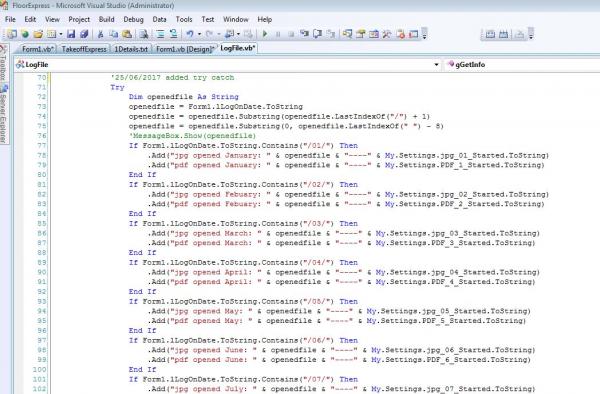
Task: Open the Test menu
Action: [208, 20]
